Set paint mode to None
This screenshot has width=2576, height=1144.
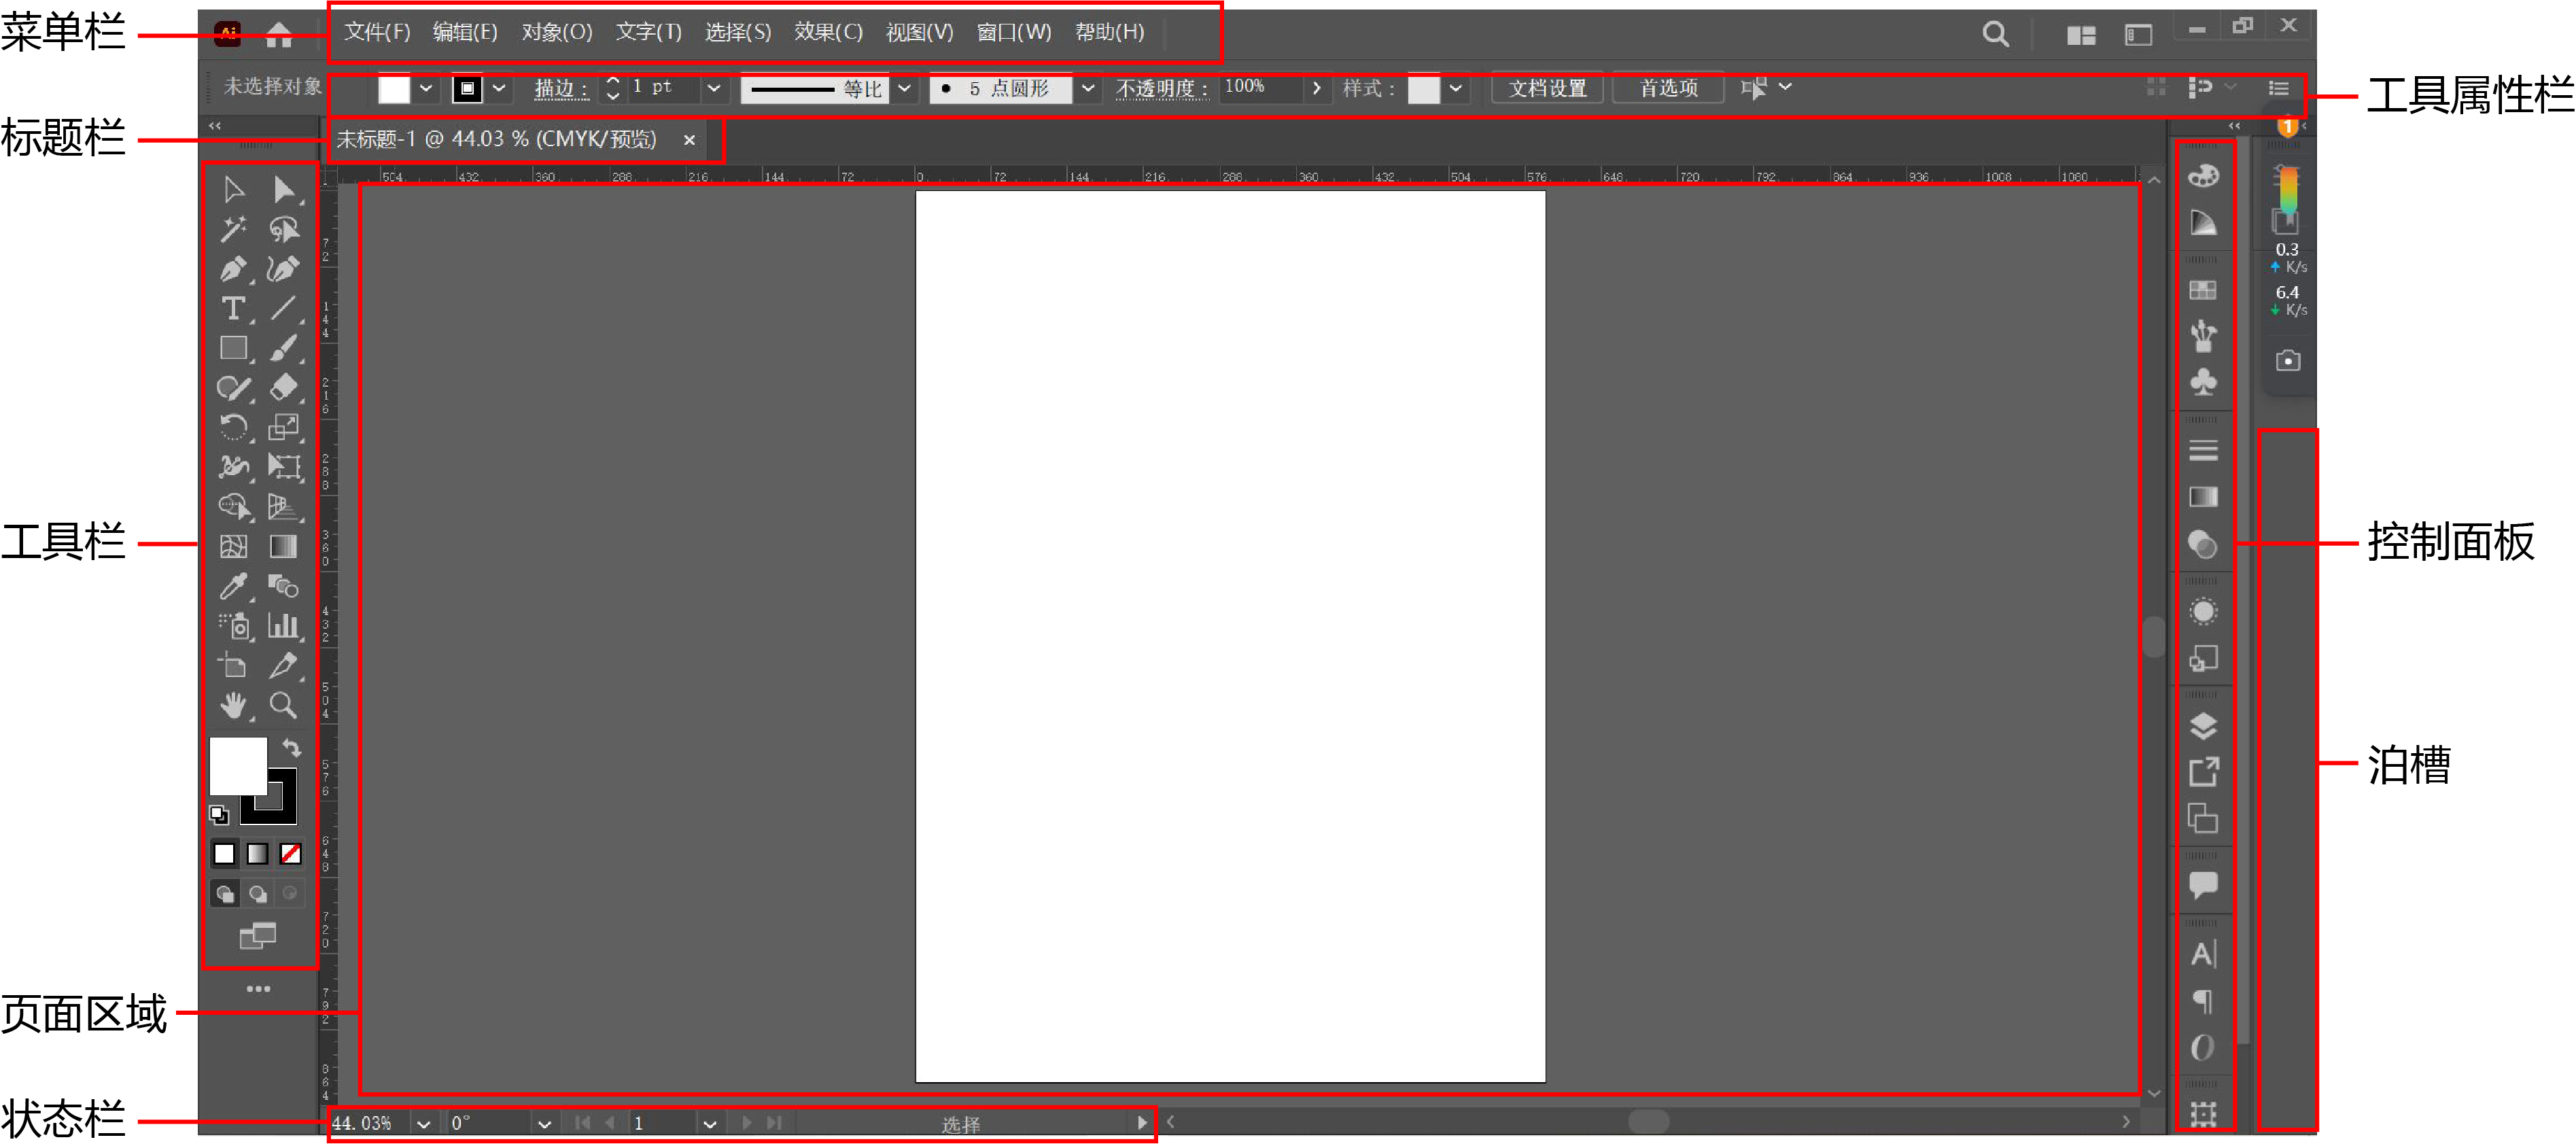[x=291, y=853]
